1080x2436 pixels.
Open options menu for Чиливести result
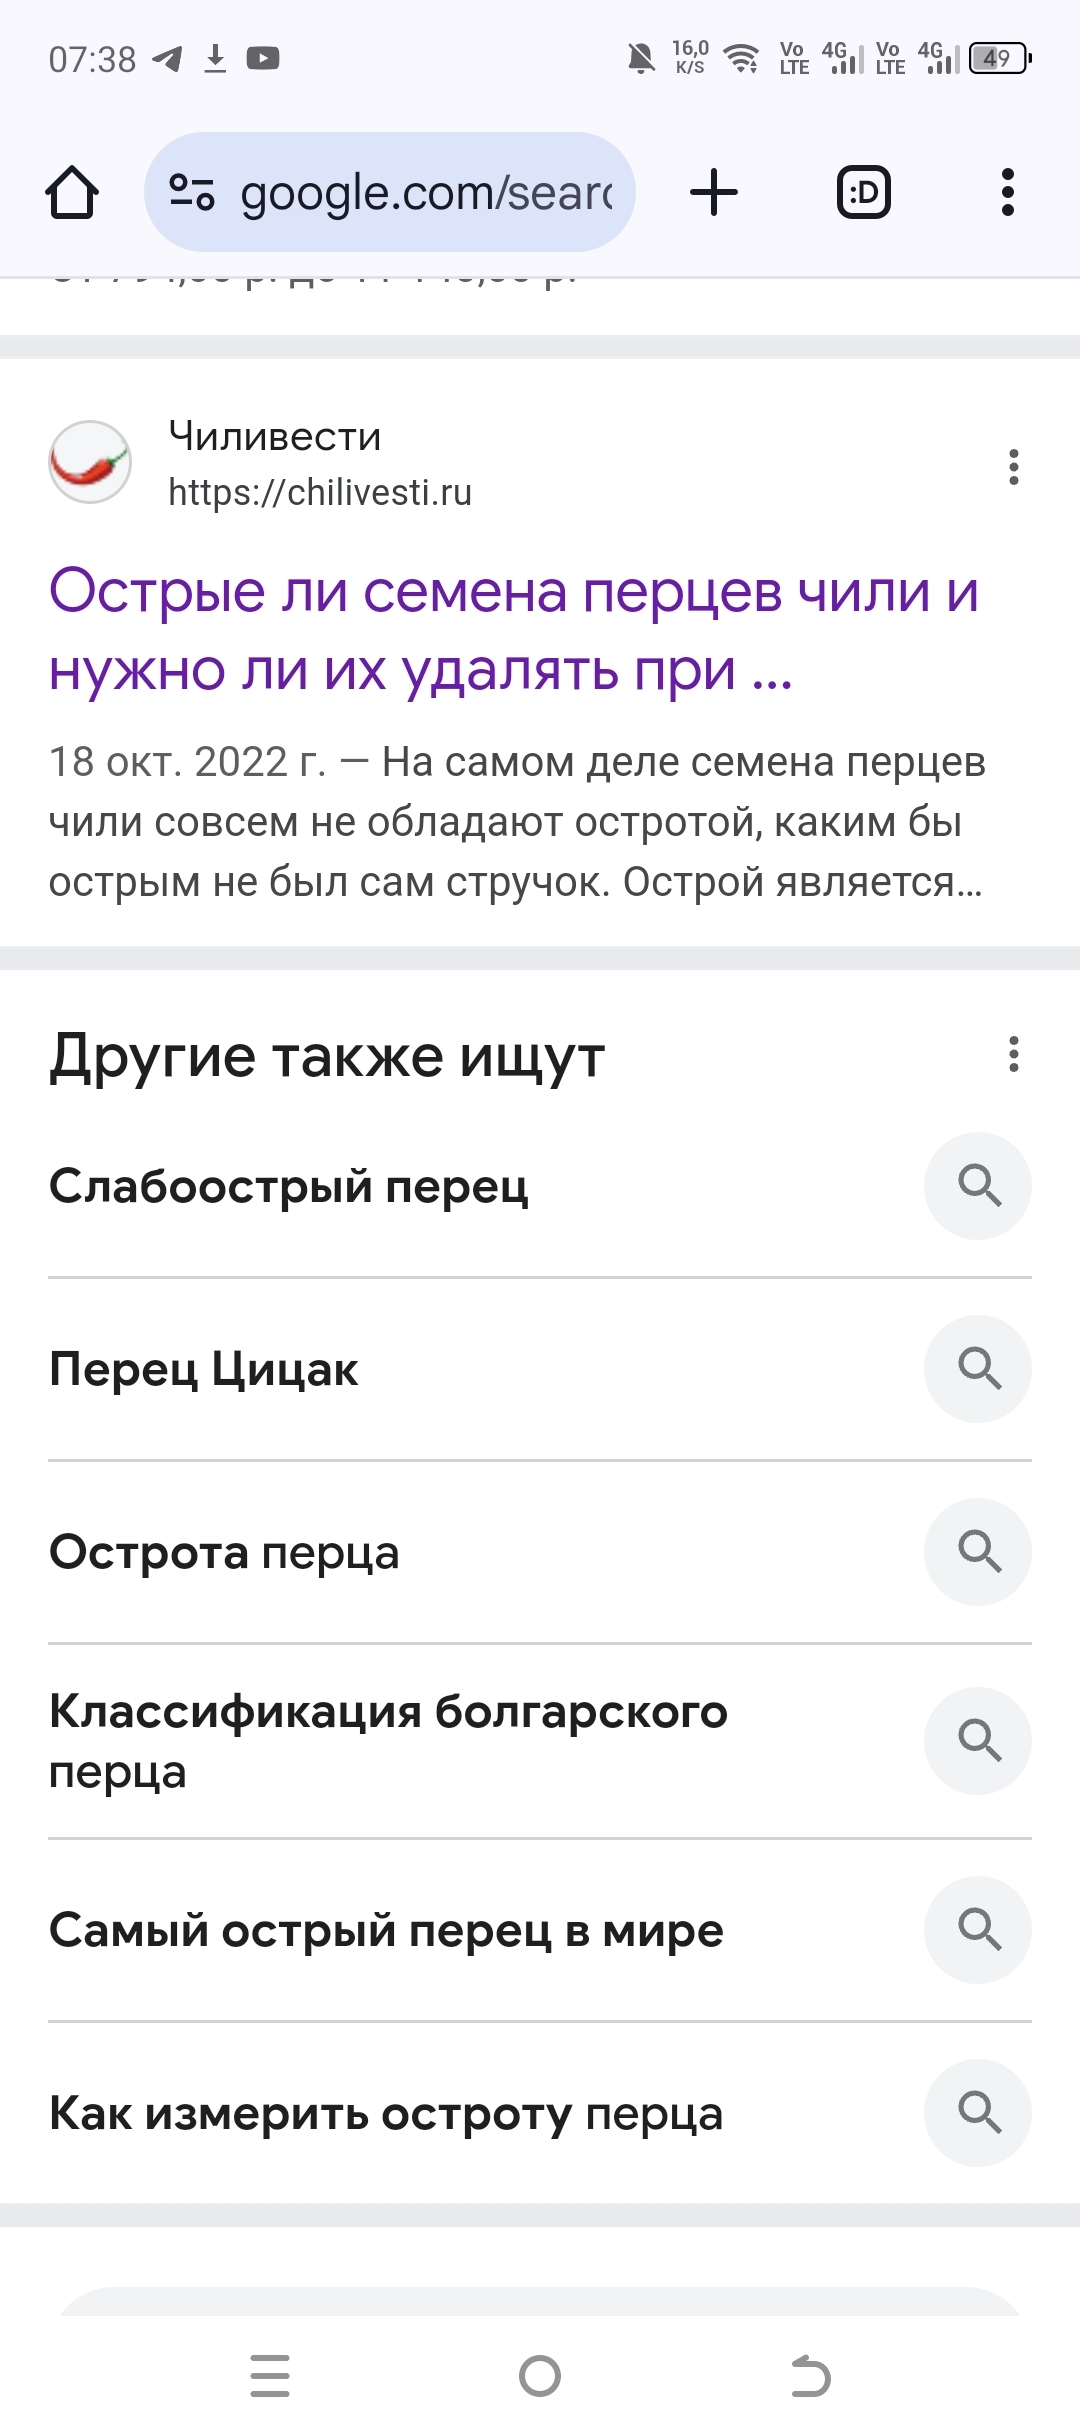(1013, 467)
